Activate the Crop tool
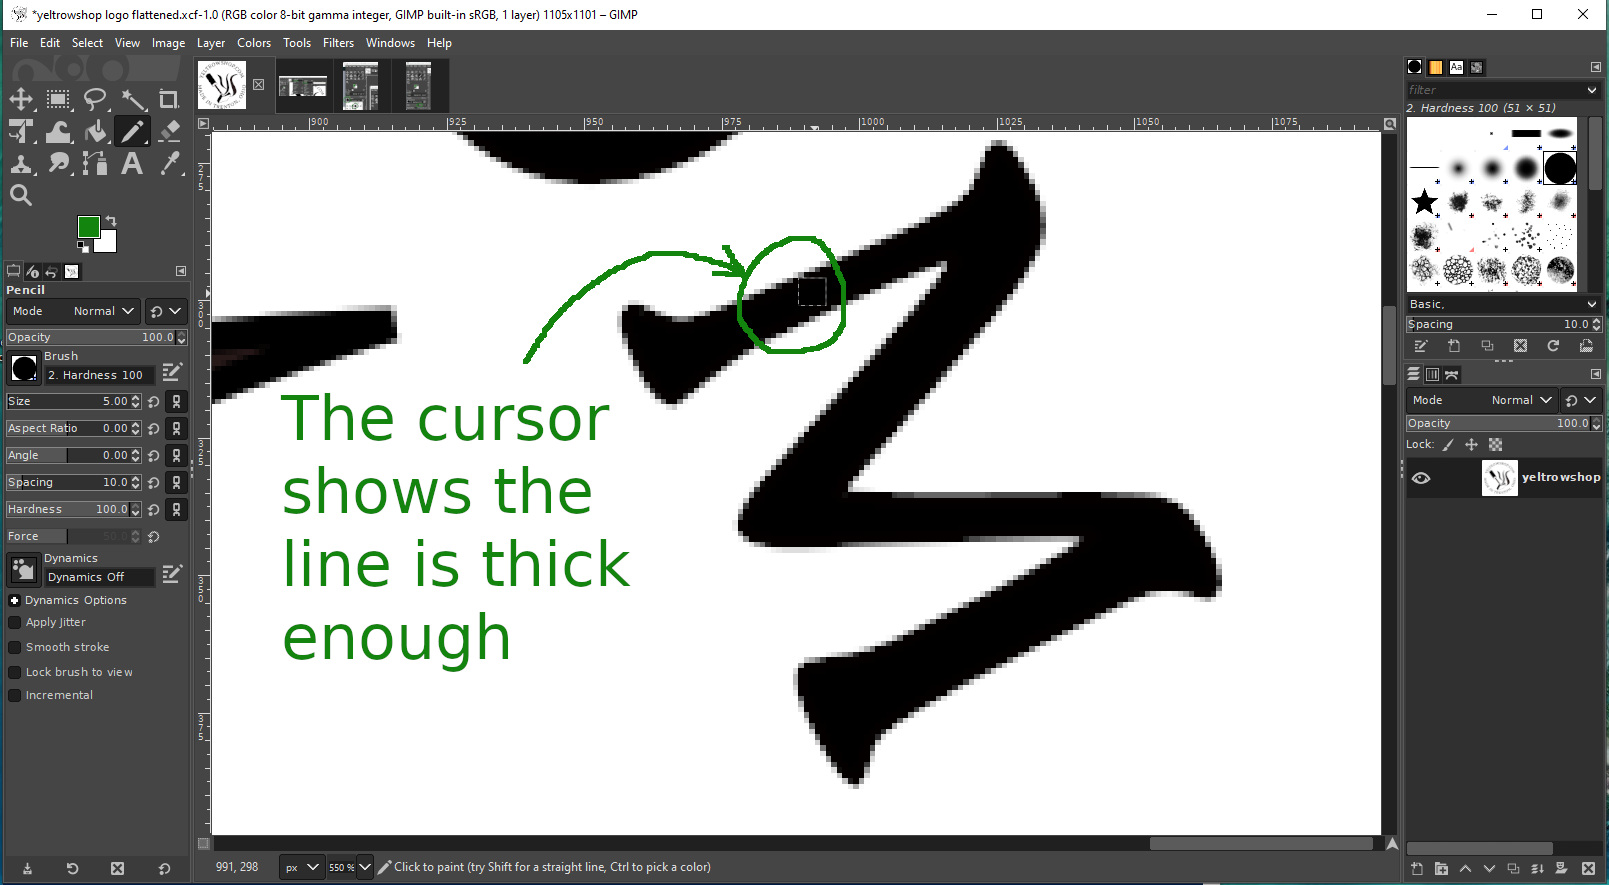Image resolution: width=1609 pixels, height=885 pixels. coord(169,99)
